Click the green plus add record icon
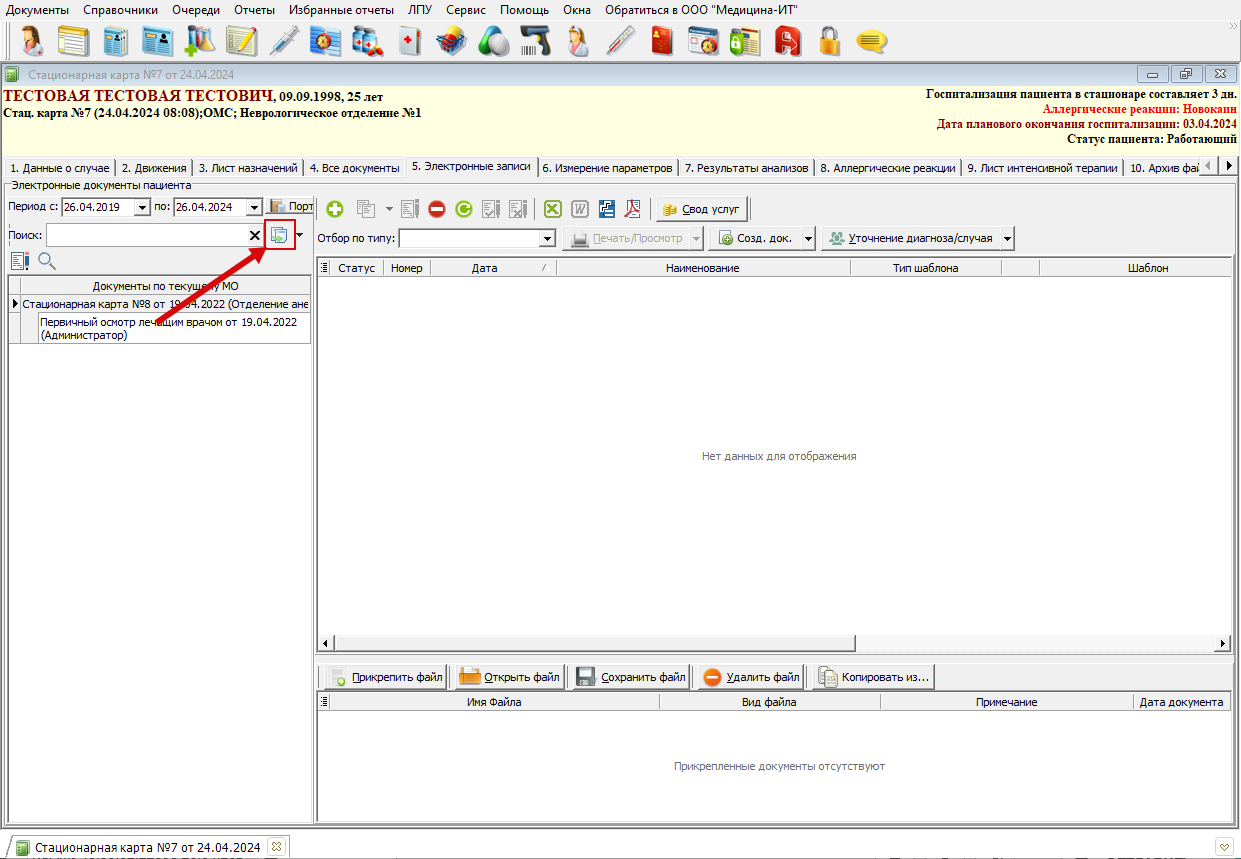This screenshot has height=859, width=1241. tap(335, 209)
